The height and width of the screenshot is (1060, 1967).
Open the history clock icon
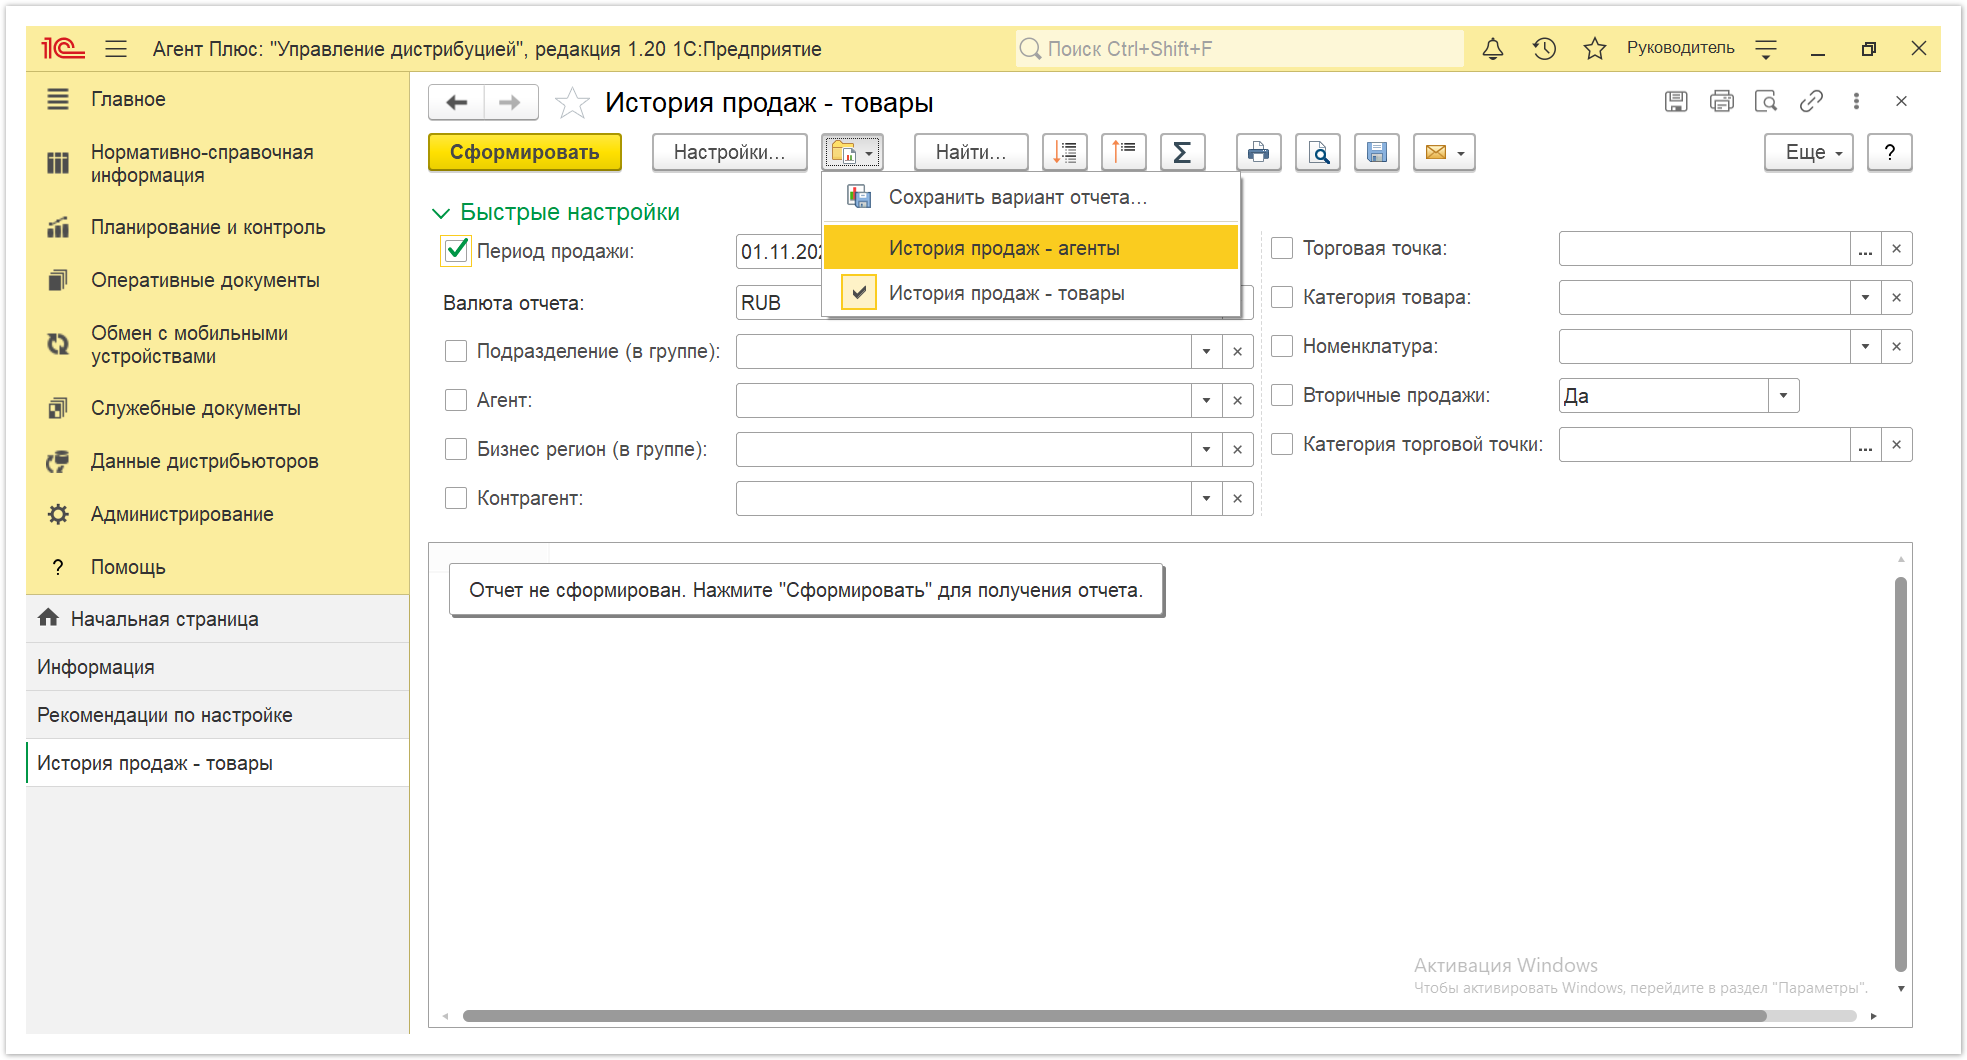pyautogui.click(x=1544, y=48)
